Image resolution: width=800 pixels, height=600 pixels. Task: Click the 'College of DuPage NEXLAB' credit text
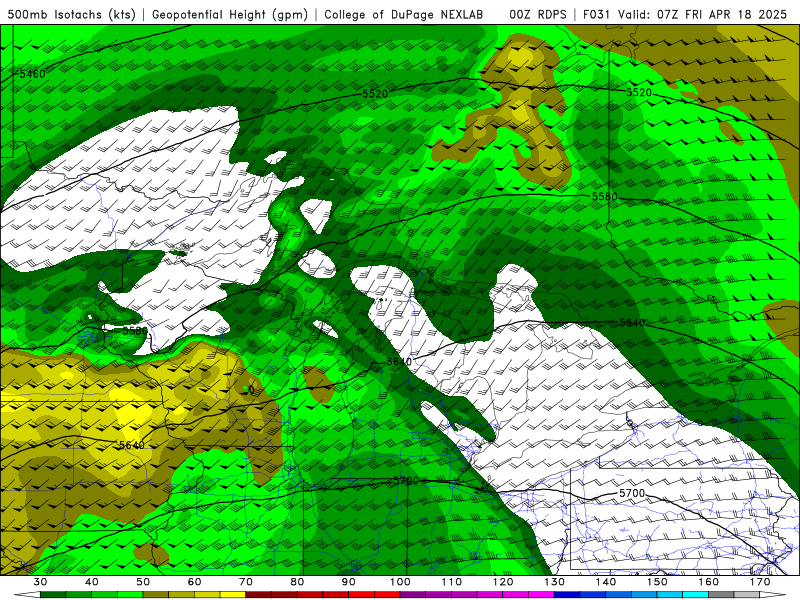pyautogui.click(x=404, y=14)
